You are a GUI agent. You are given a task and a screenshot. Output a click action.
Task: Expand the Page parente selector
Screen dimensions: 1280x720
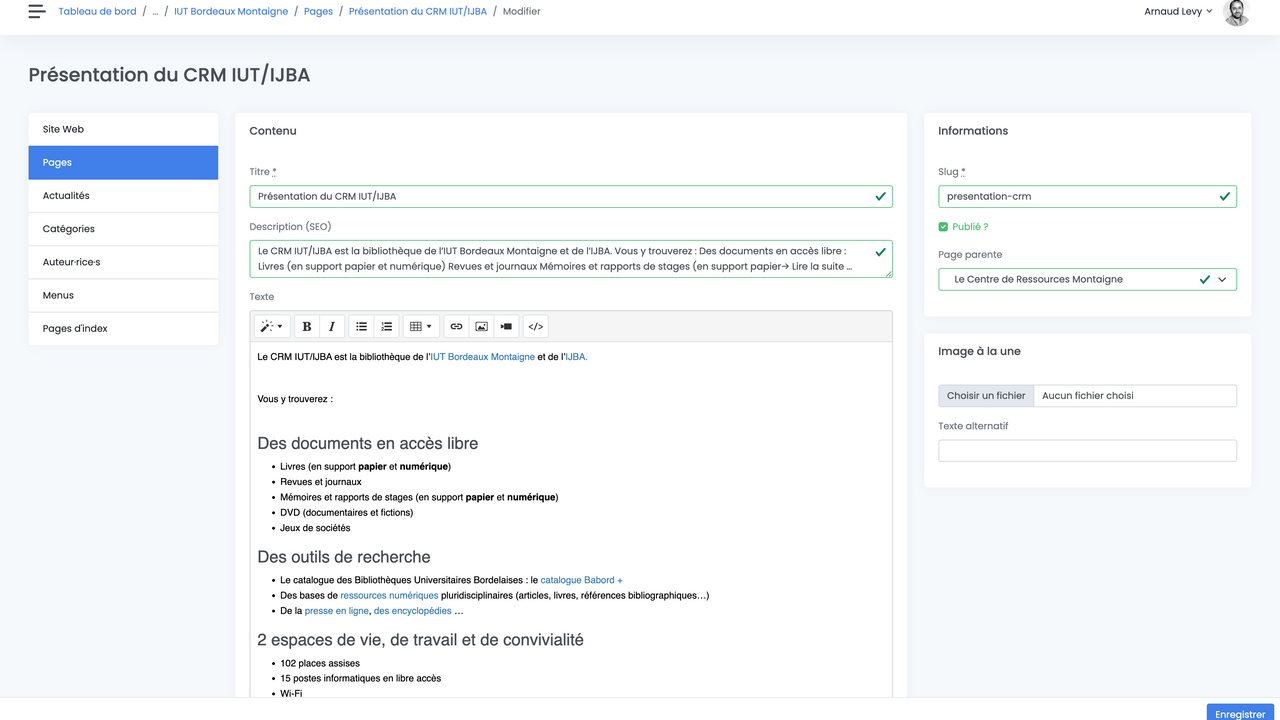(x=1222, y=279)
